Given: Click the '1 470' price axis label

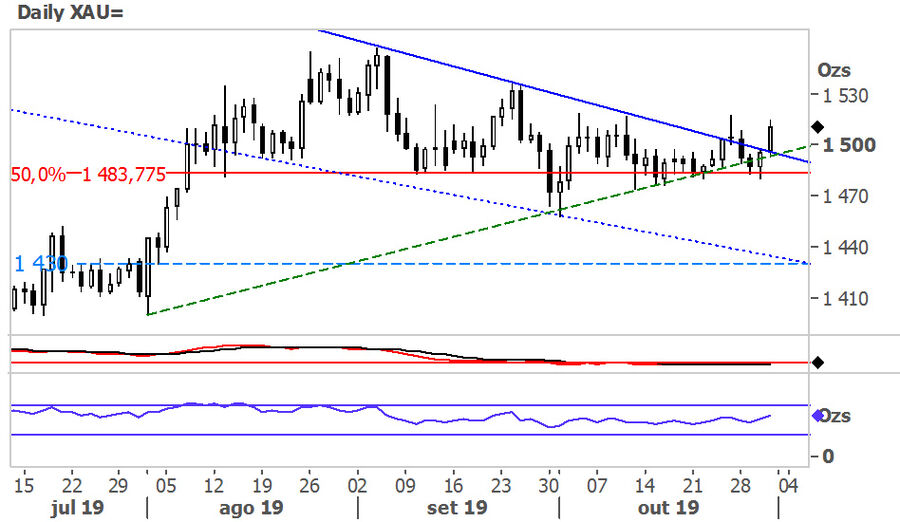Looking at the screenshot, I should (845, 196).
